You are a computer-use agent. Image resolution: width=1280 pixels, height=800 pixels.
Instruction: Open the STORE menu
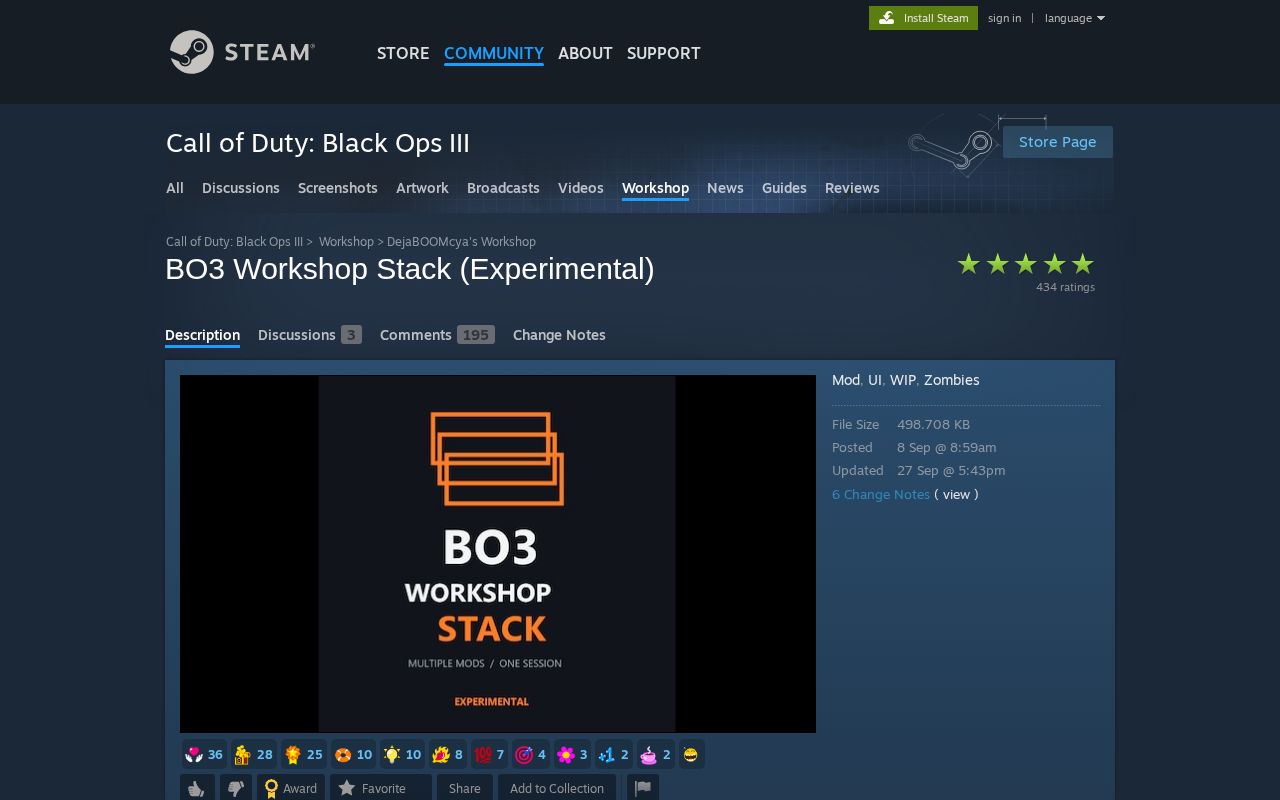click(x=403, y=53)
